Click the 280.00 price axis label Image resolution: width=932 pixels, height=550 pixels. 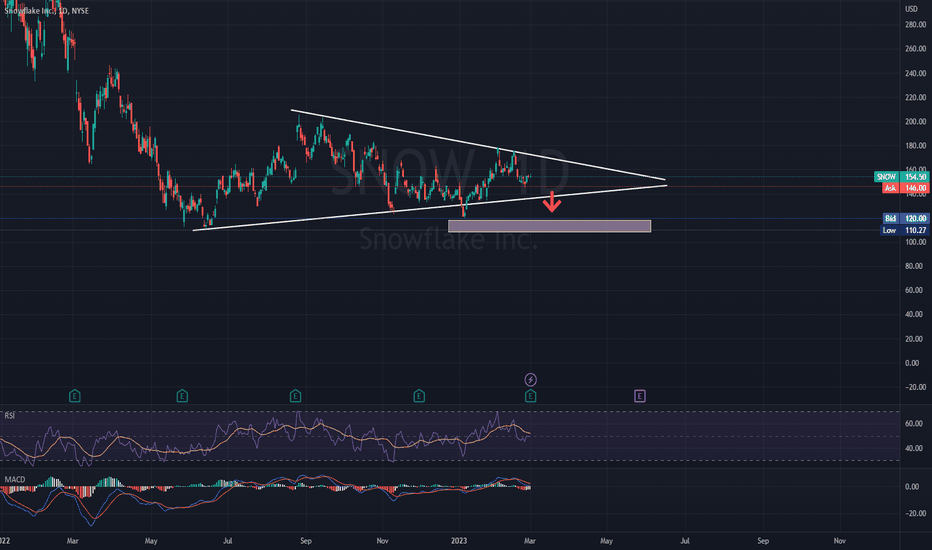(x=915, y=25)
